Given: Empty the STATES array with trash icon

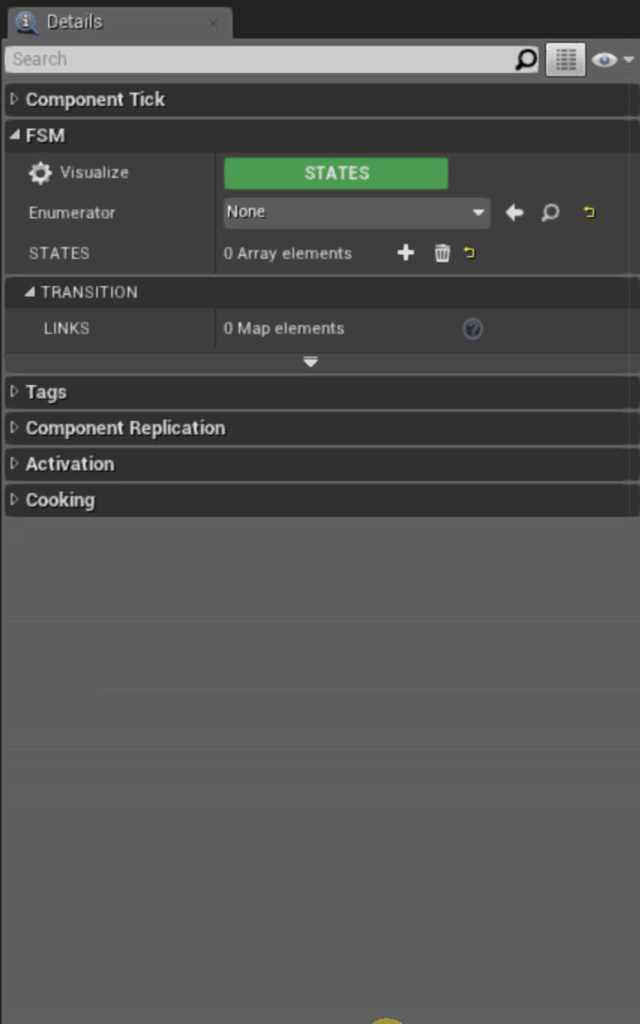Looking at the screenshot, I should pos(442,253).
